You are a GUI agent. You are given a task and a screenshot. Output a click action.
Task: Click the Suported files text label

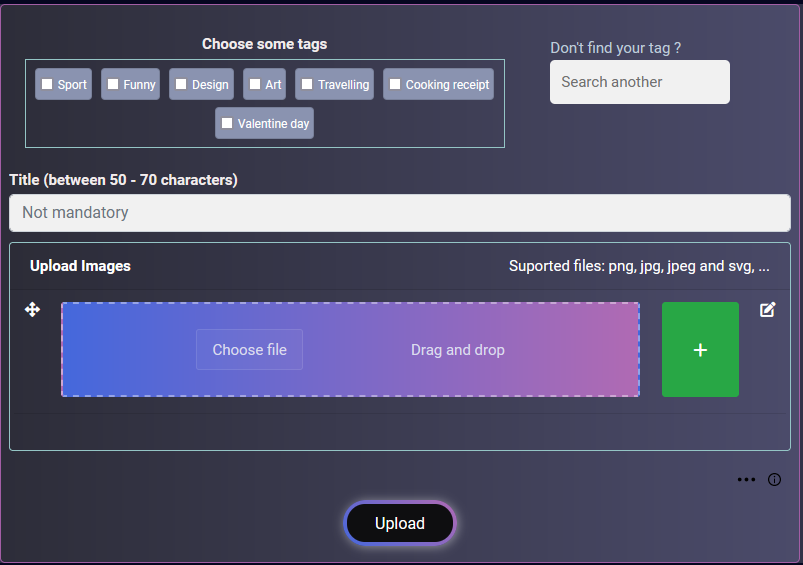click(639, 266)
